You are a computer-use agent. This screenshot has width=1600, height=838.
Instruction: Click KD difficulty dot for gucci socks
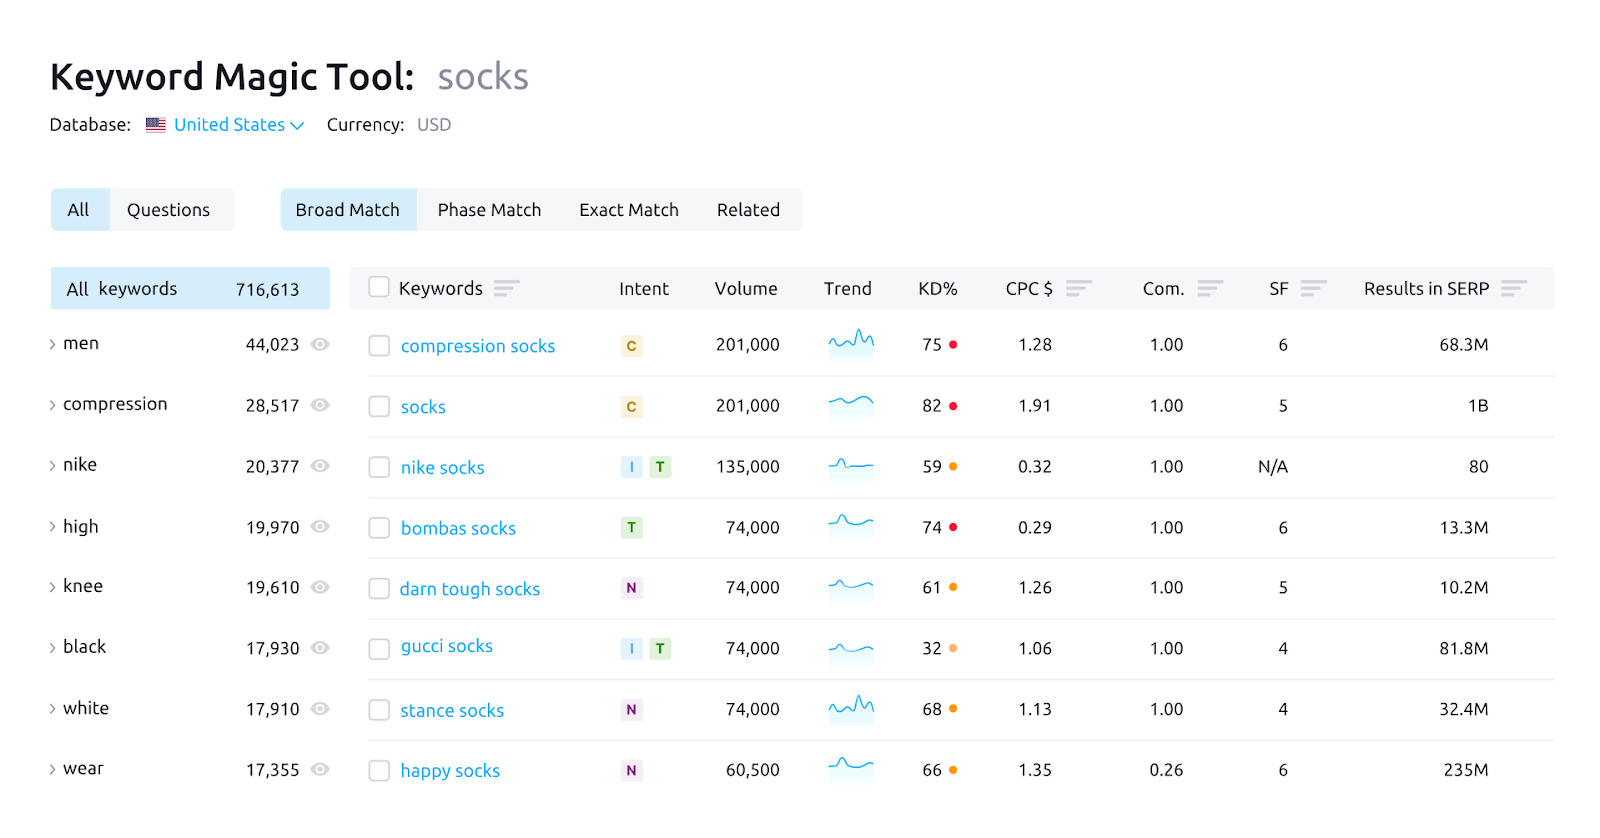953,648
